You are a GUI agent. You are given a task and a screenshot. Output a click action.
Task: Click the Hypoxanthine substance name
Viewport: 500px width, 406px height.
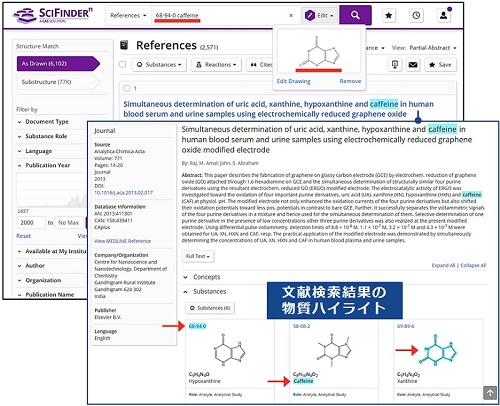point(205,381)
